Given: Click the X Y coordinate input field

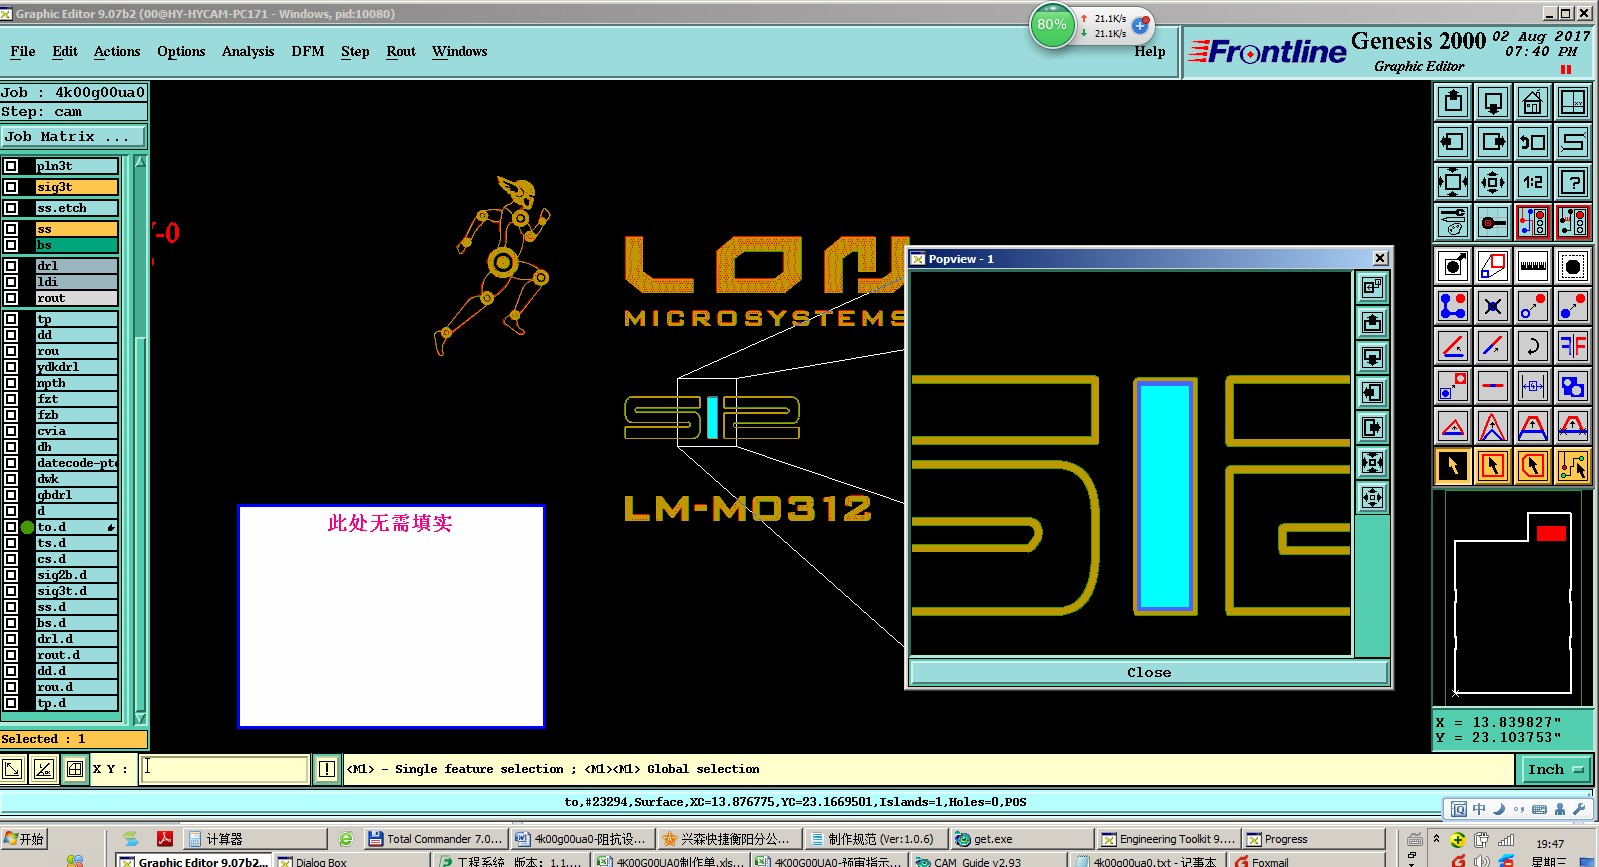Looking at the screenshot, I should 224,769.
